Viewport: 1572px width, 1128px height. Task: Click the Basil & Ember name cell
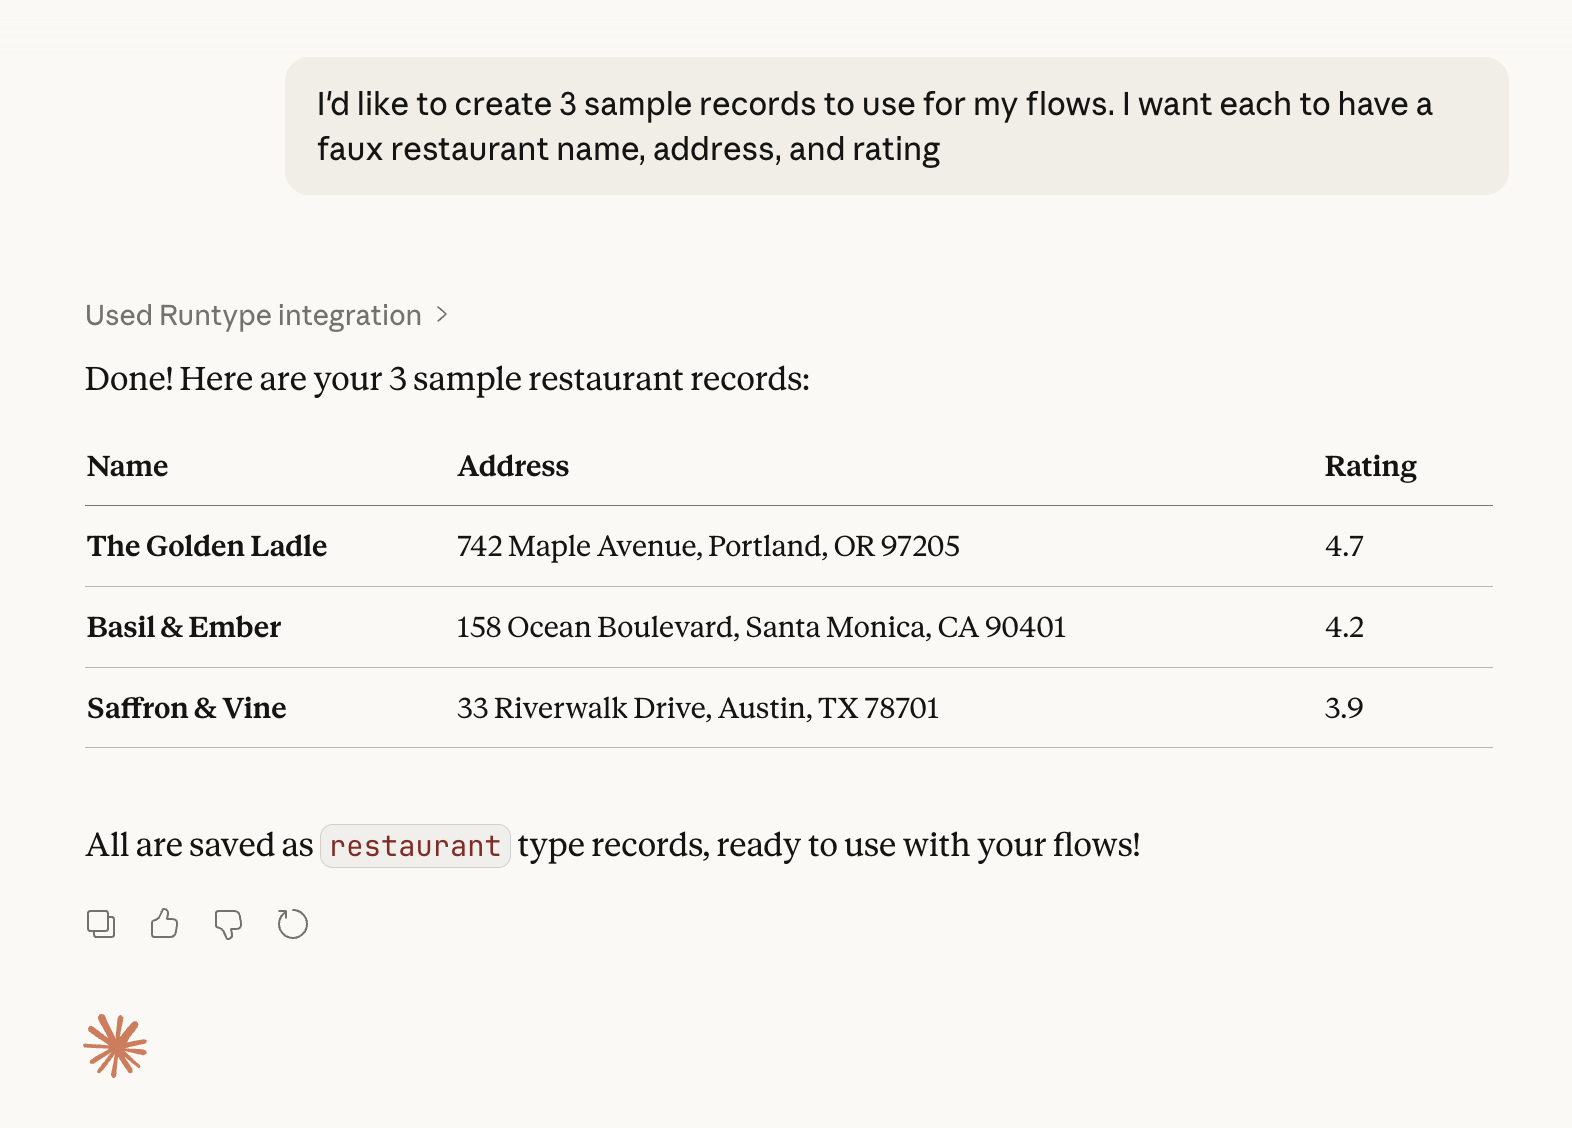pyautogui.click(x=184, y=627)
